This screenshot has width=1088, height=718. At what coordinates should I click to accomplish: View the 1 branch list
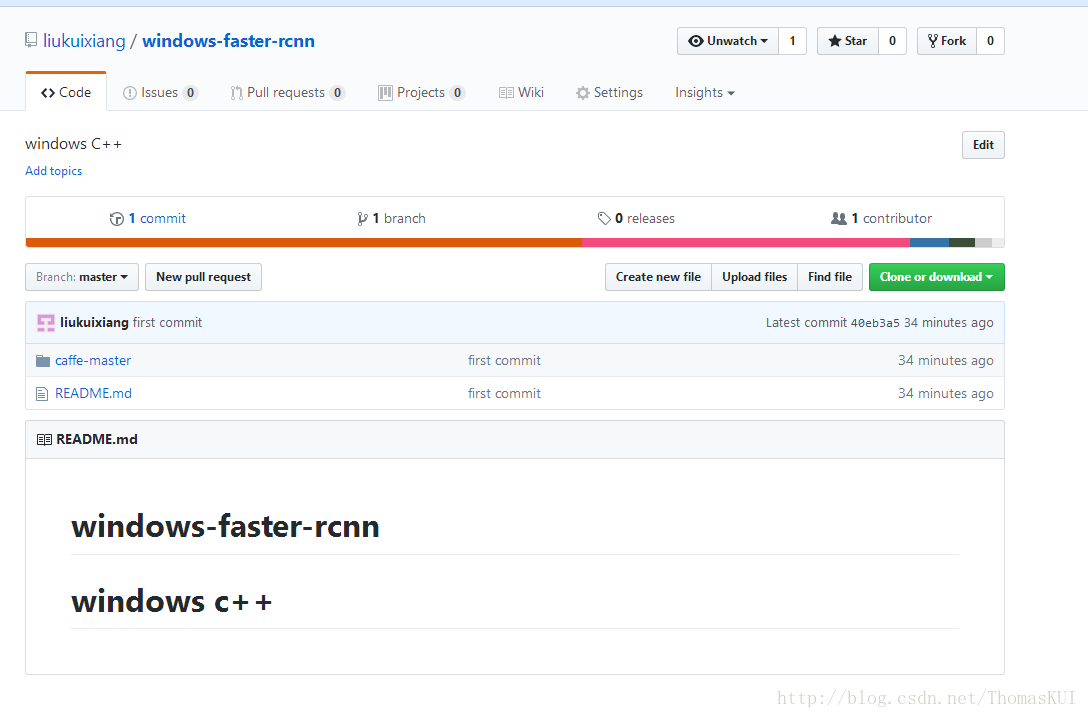tap(391, 219)
